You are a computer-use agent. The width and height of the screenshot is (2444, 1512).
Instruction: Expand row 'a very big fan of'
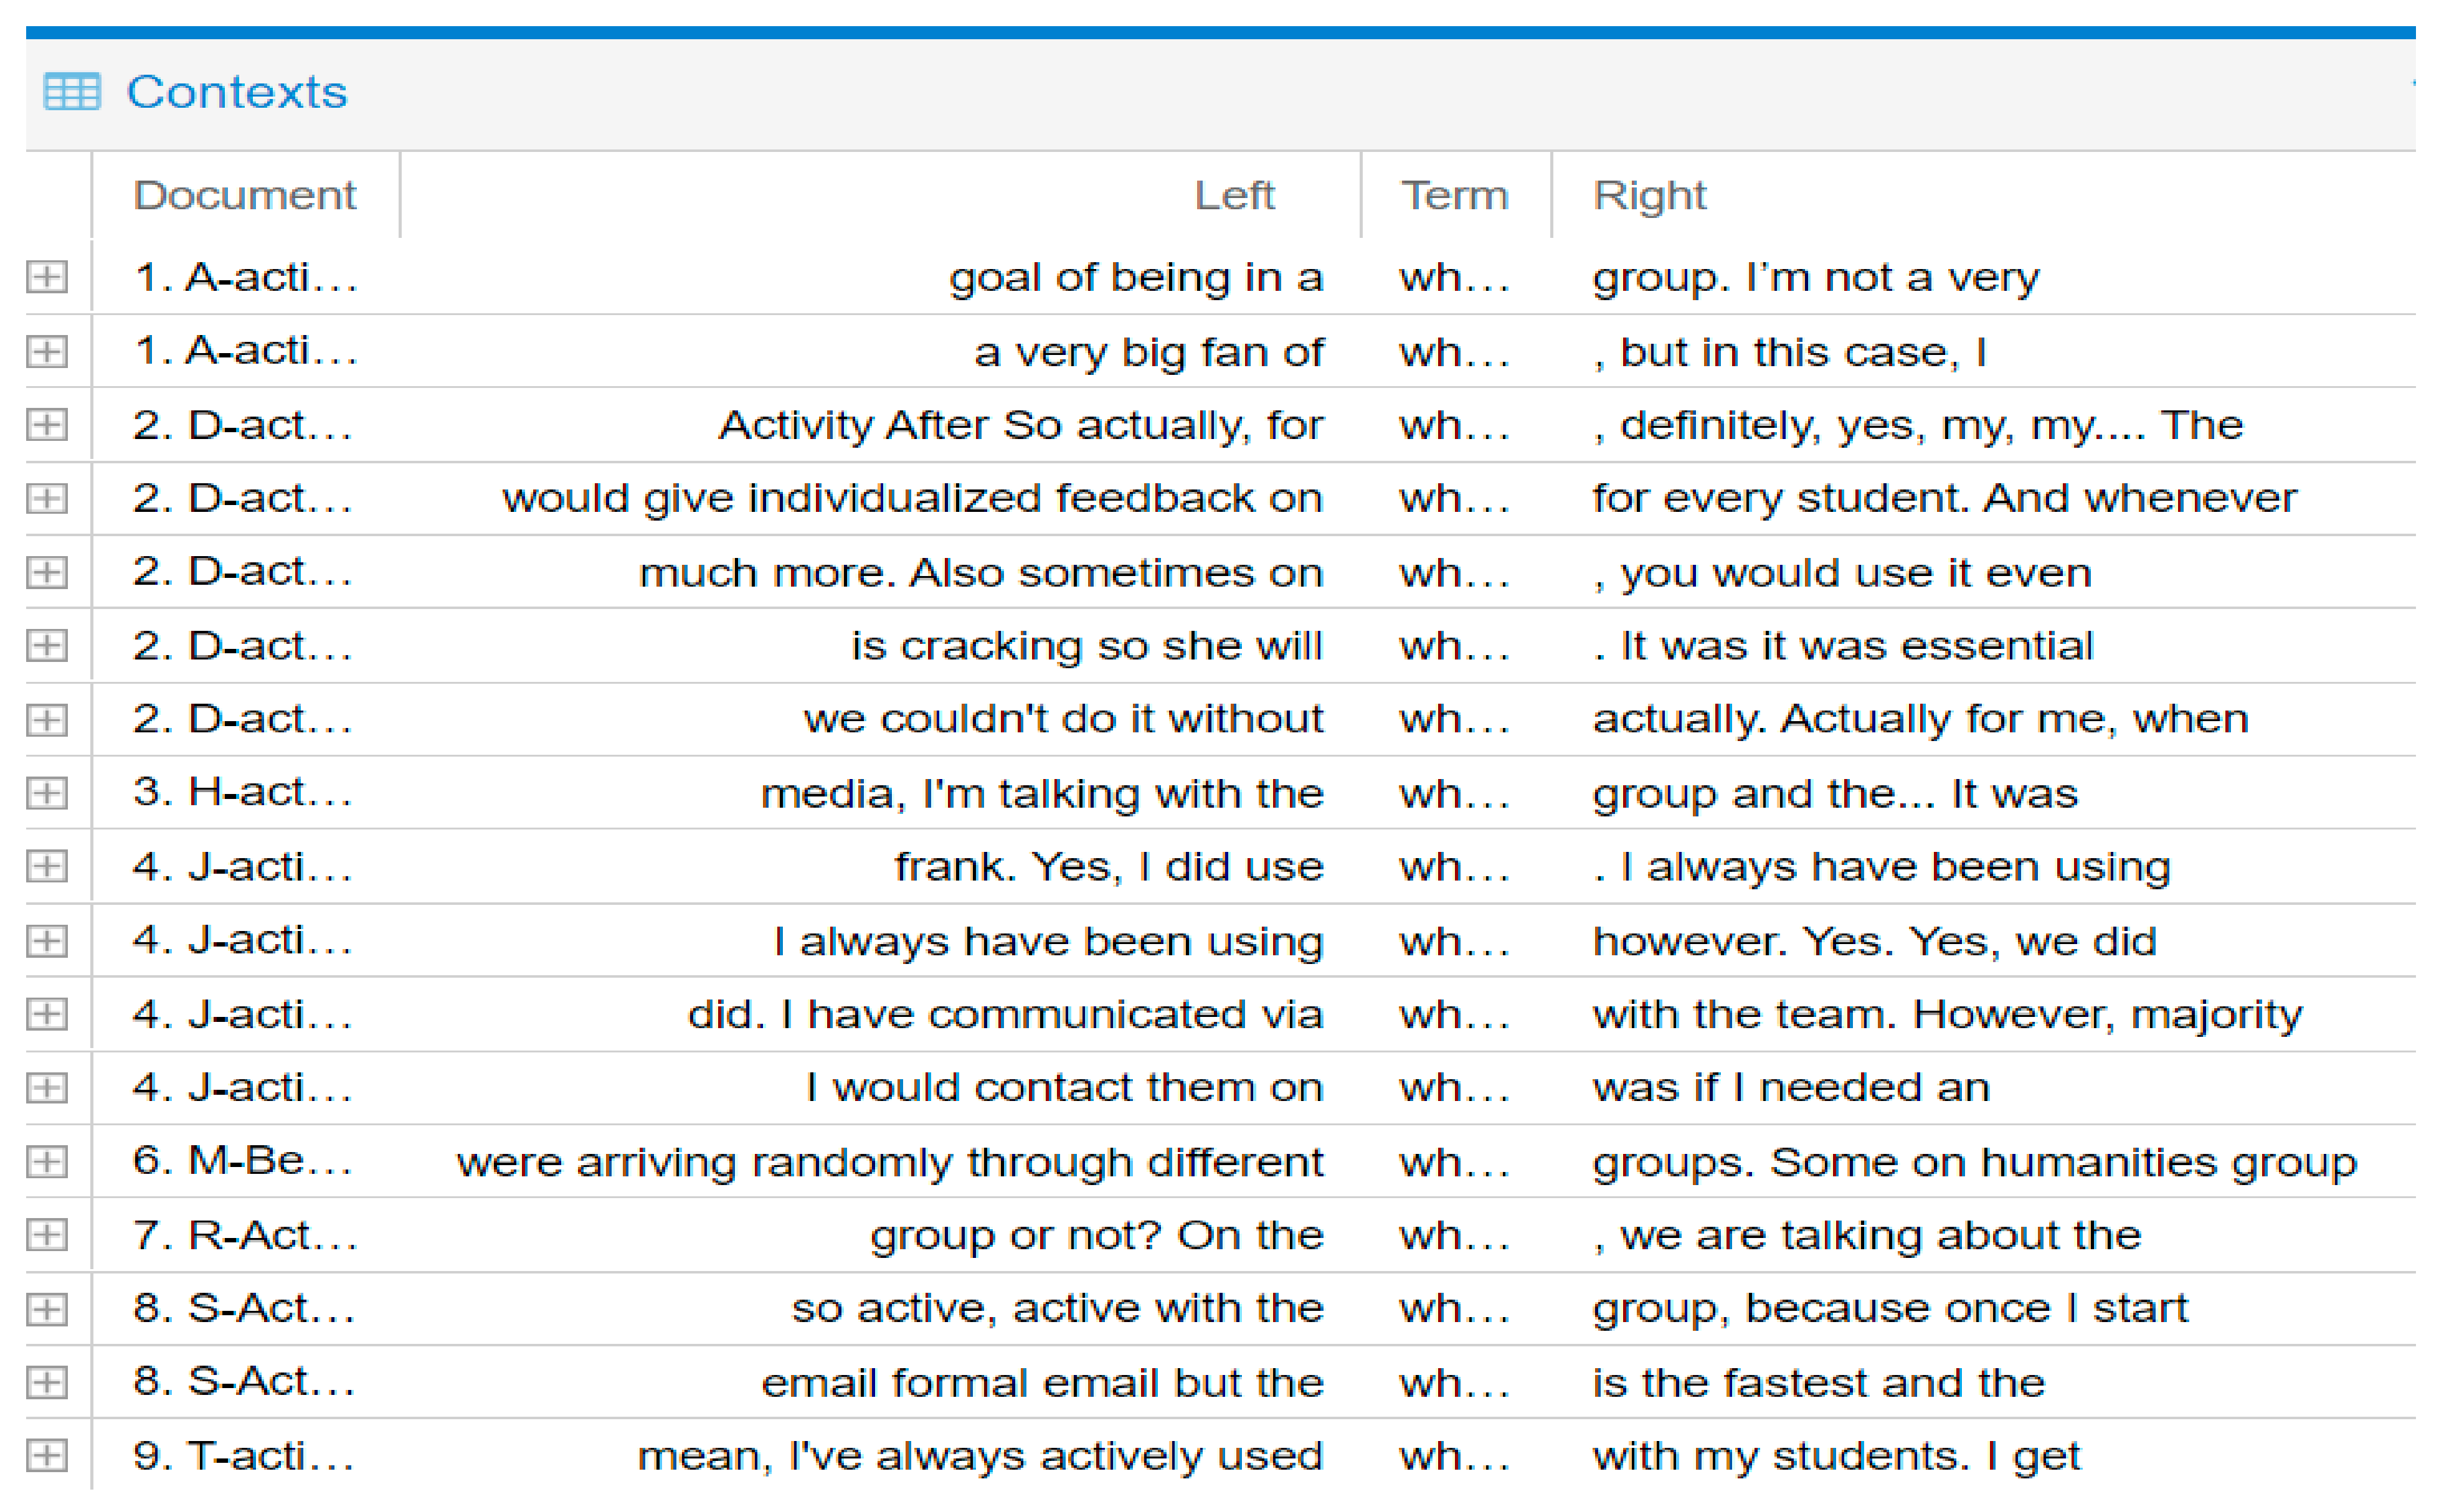click(47, 351)
